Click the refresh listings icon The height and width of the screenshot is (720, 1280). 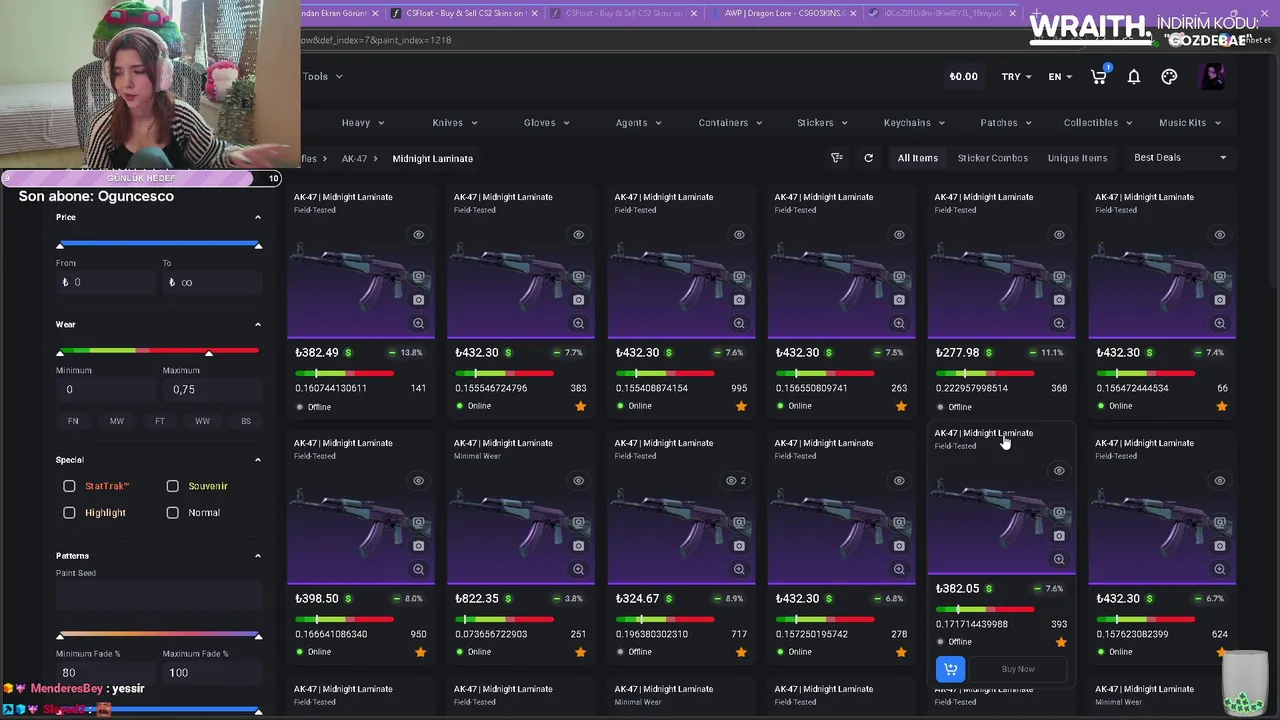(x=868, y=158)
